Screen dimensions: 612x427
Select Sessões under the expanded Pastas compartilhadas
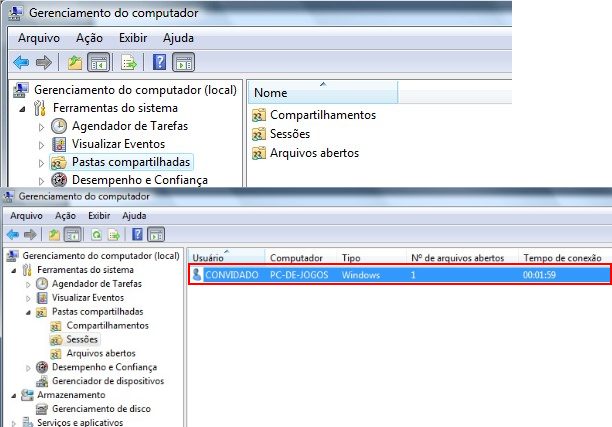coord(83,339)
